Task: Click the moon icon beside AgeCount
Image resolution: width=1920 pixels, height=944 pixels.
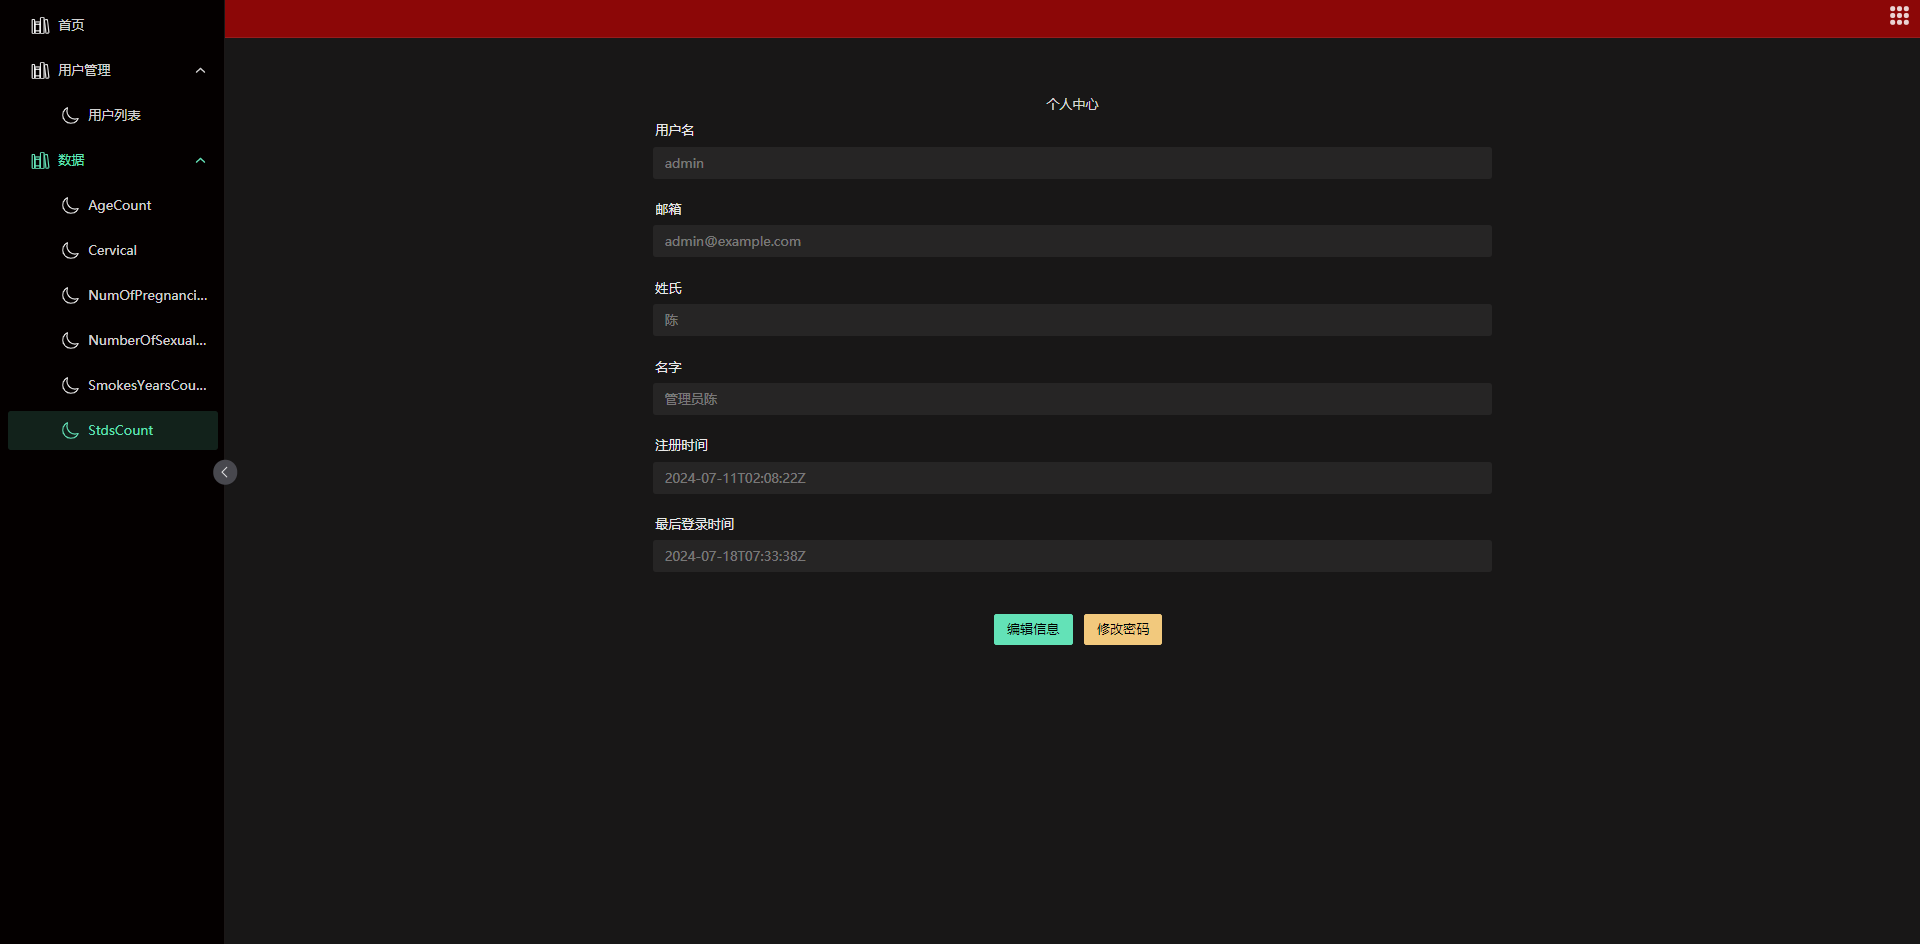Action: pyautogui.click(x=70, y=205)
